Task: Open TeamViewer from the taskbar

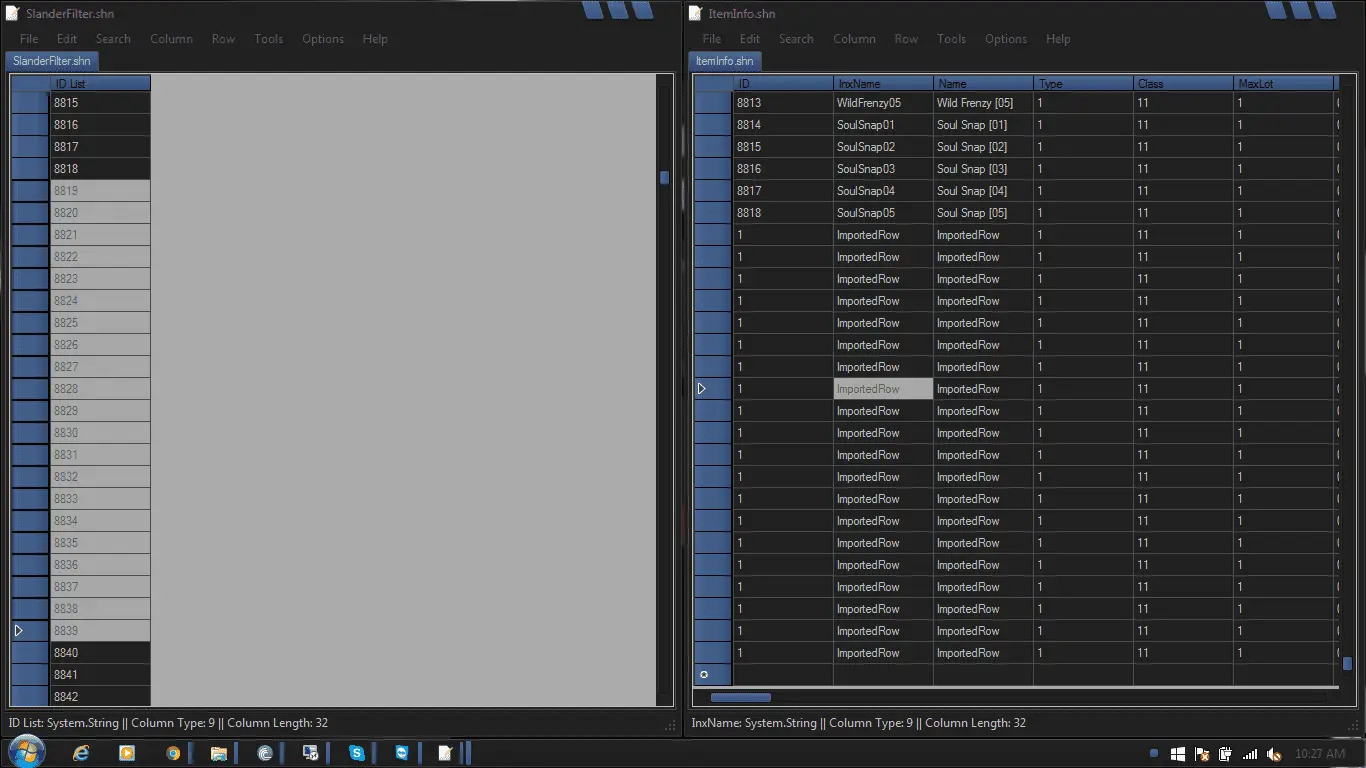Action: pos(402,753)
